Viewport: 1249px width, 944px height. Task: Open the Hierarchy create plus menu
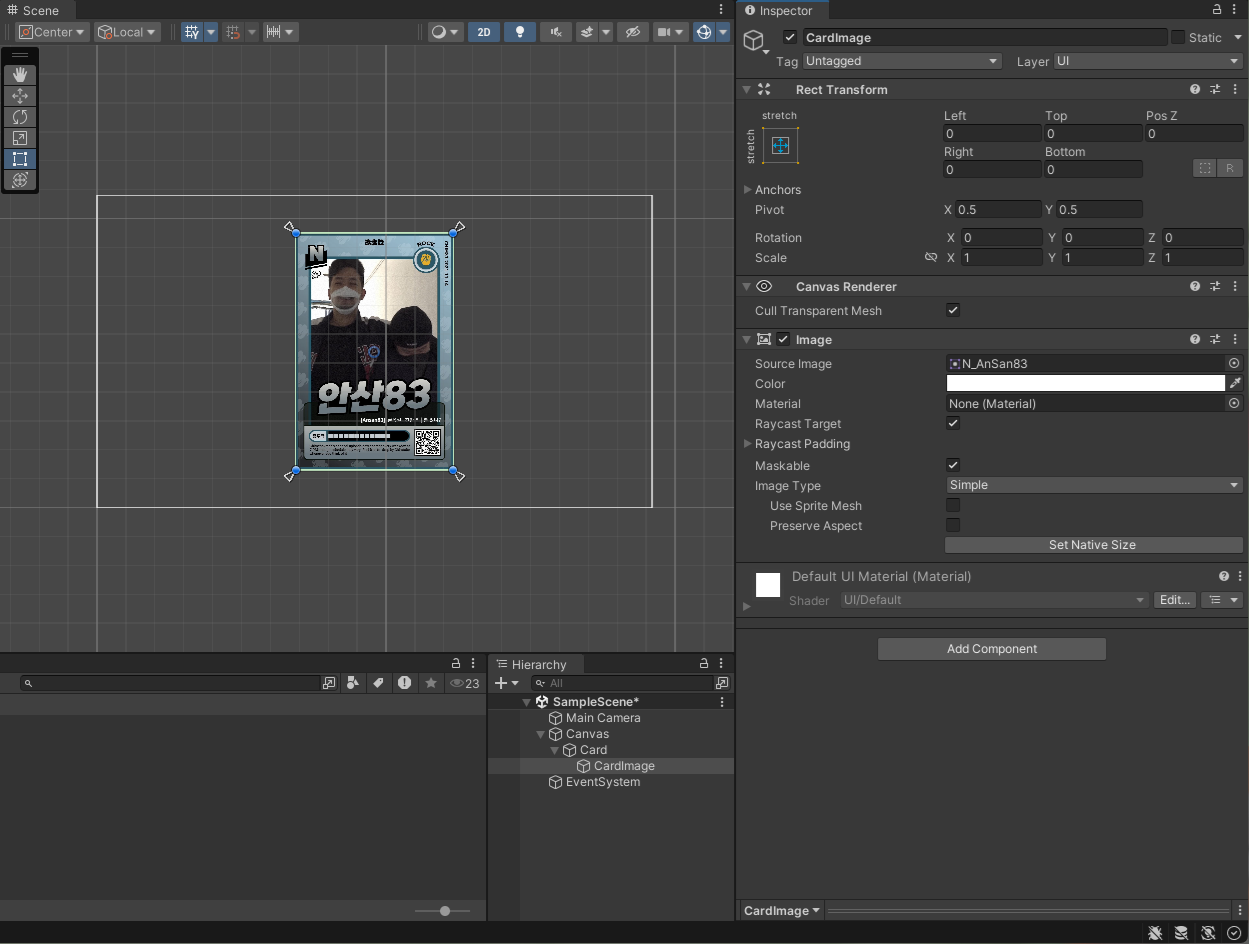(507, 683)
